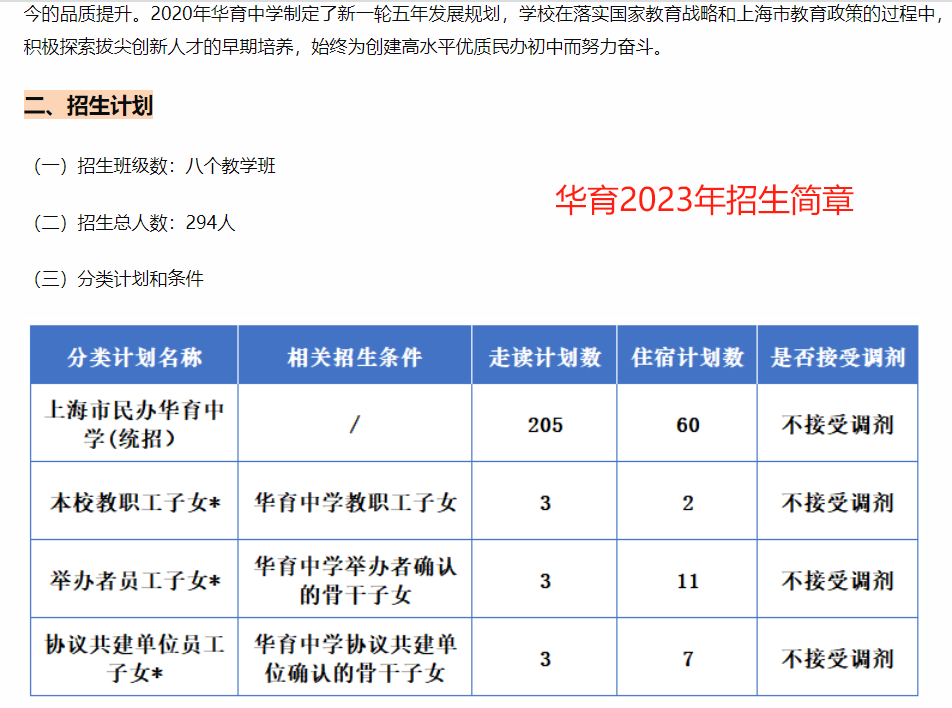This screenshot has height=708, width=952.
Task: Click the table header 是否接受调剂
Action: [x=838, y=356]
